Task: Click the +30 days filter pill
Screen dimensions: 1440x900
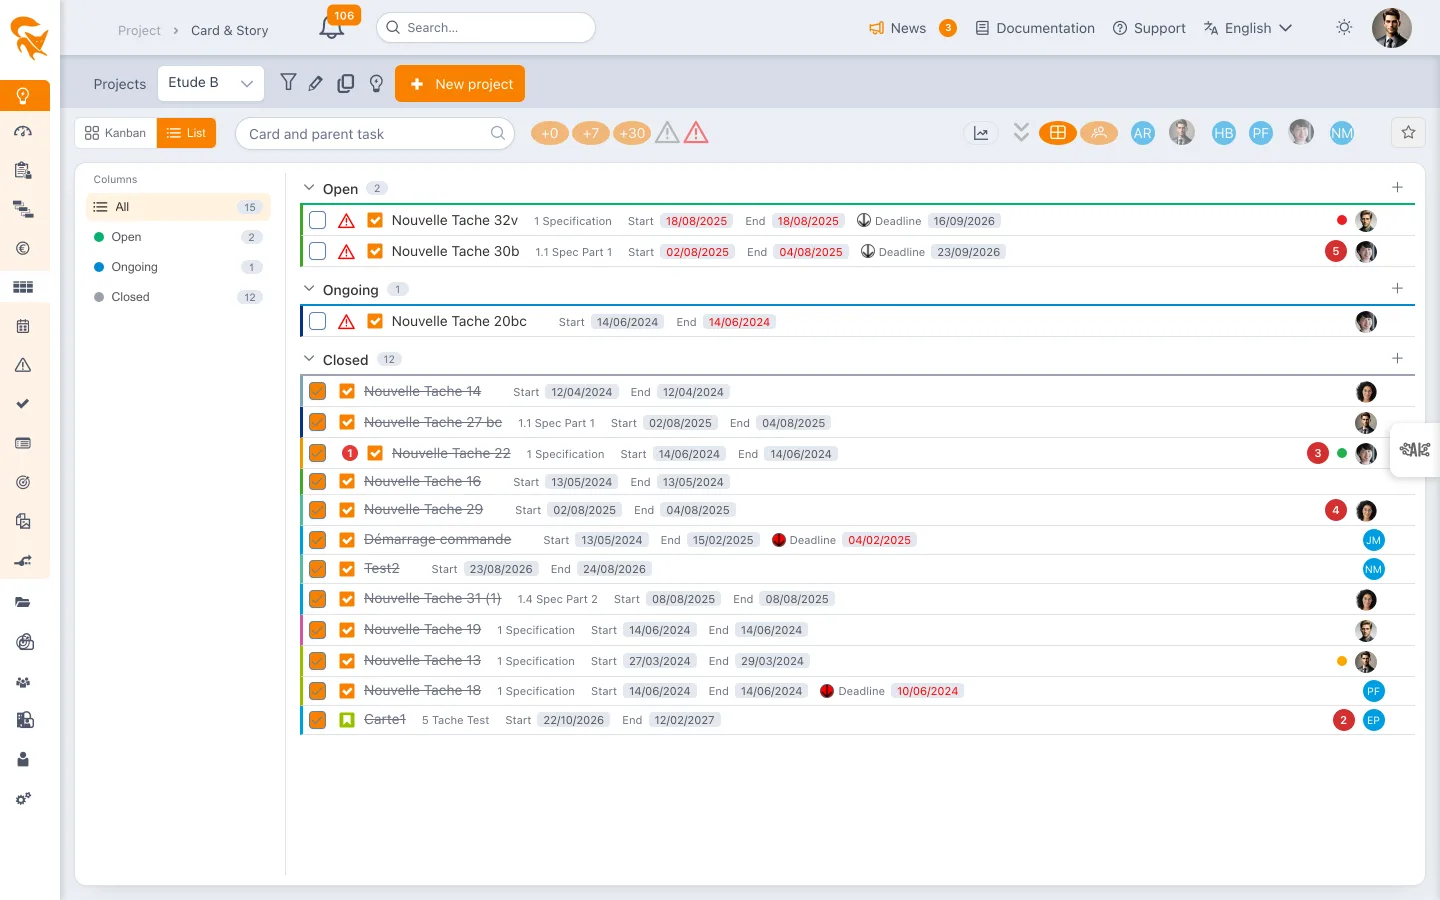Action: click(632, 133)
